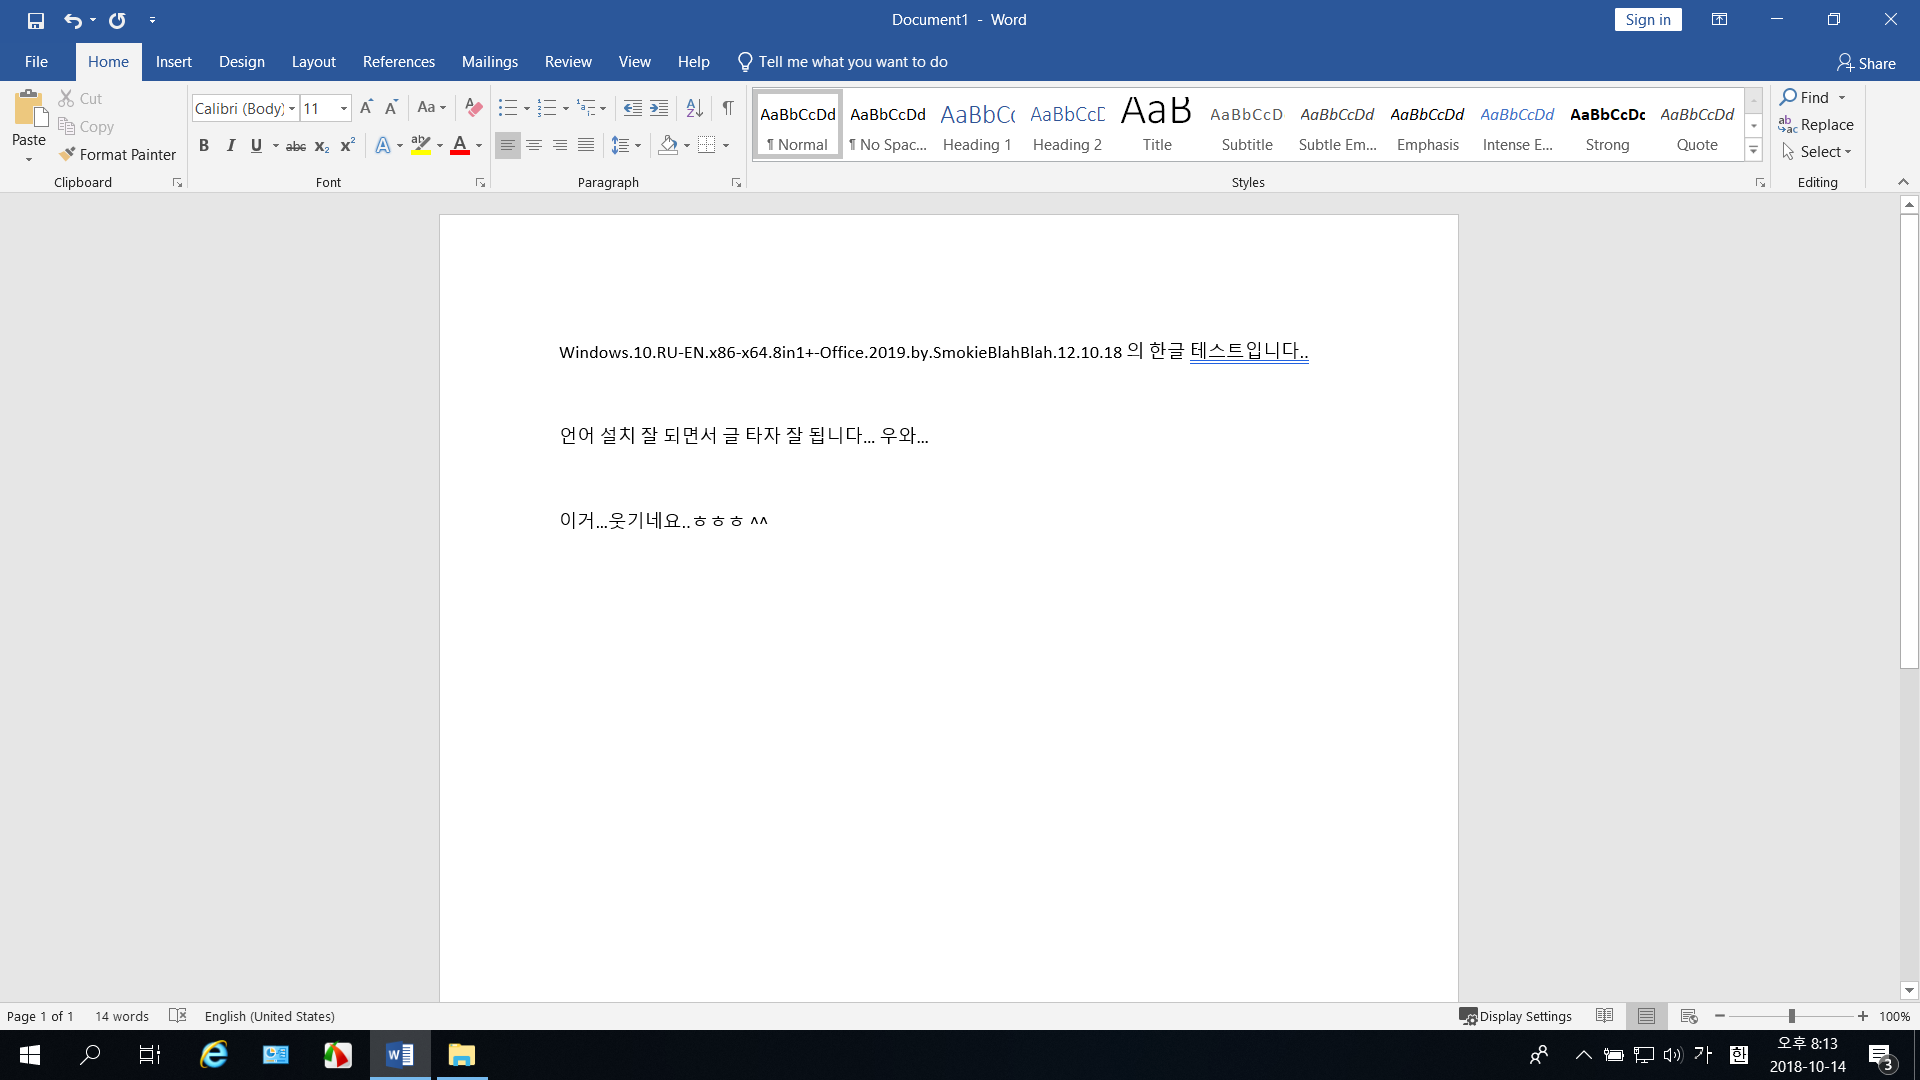This screenshot has width=1920, height=1080.
Task: Click the Sign in button
Action: [1648, 20]
